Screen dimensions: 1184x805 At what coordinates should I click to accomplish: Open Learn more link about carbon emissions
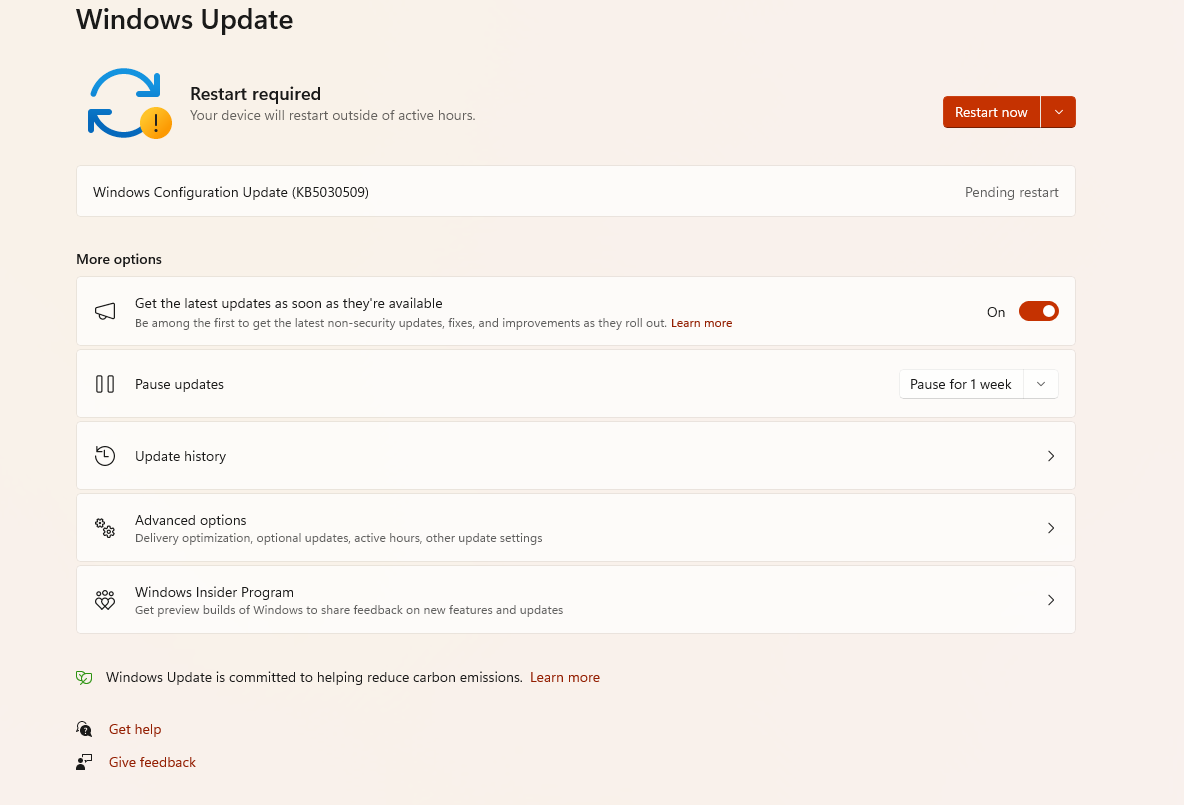click(x=565, y=677)
